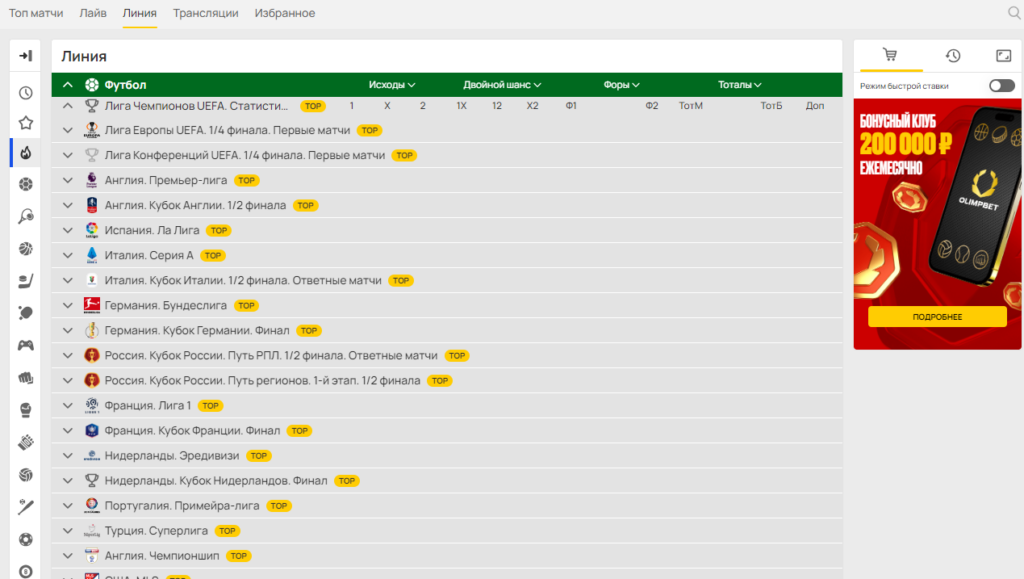Click the Ф1 column header

[x=571, y=105]
